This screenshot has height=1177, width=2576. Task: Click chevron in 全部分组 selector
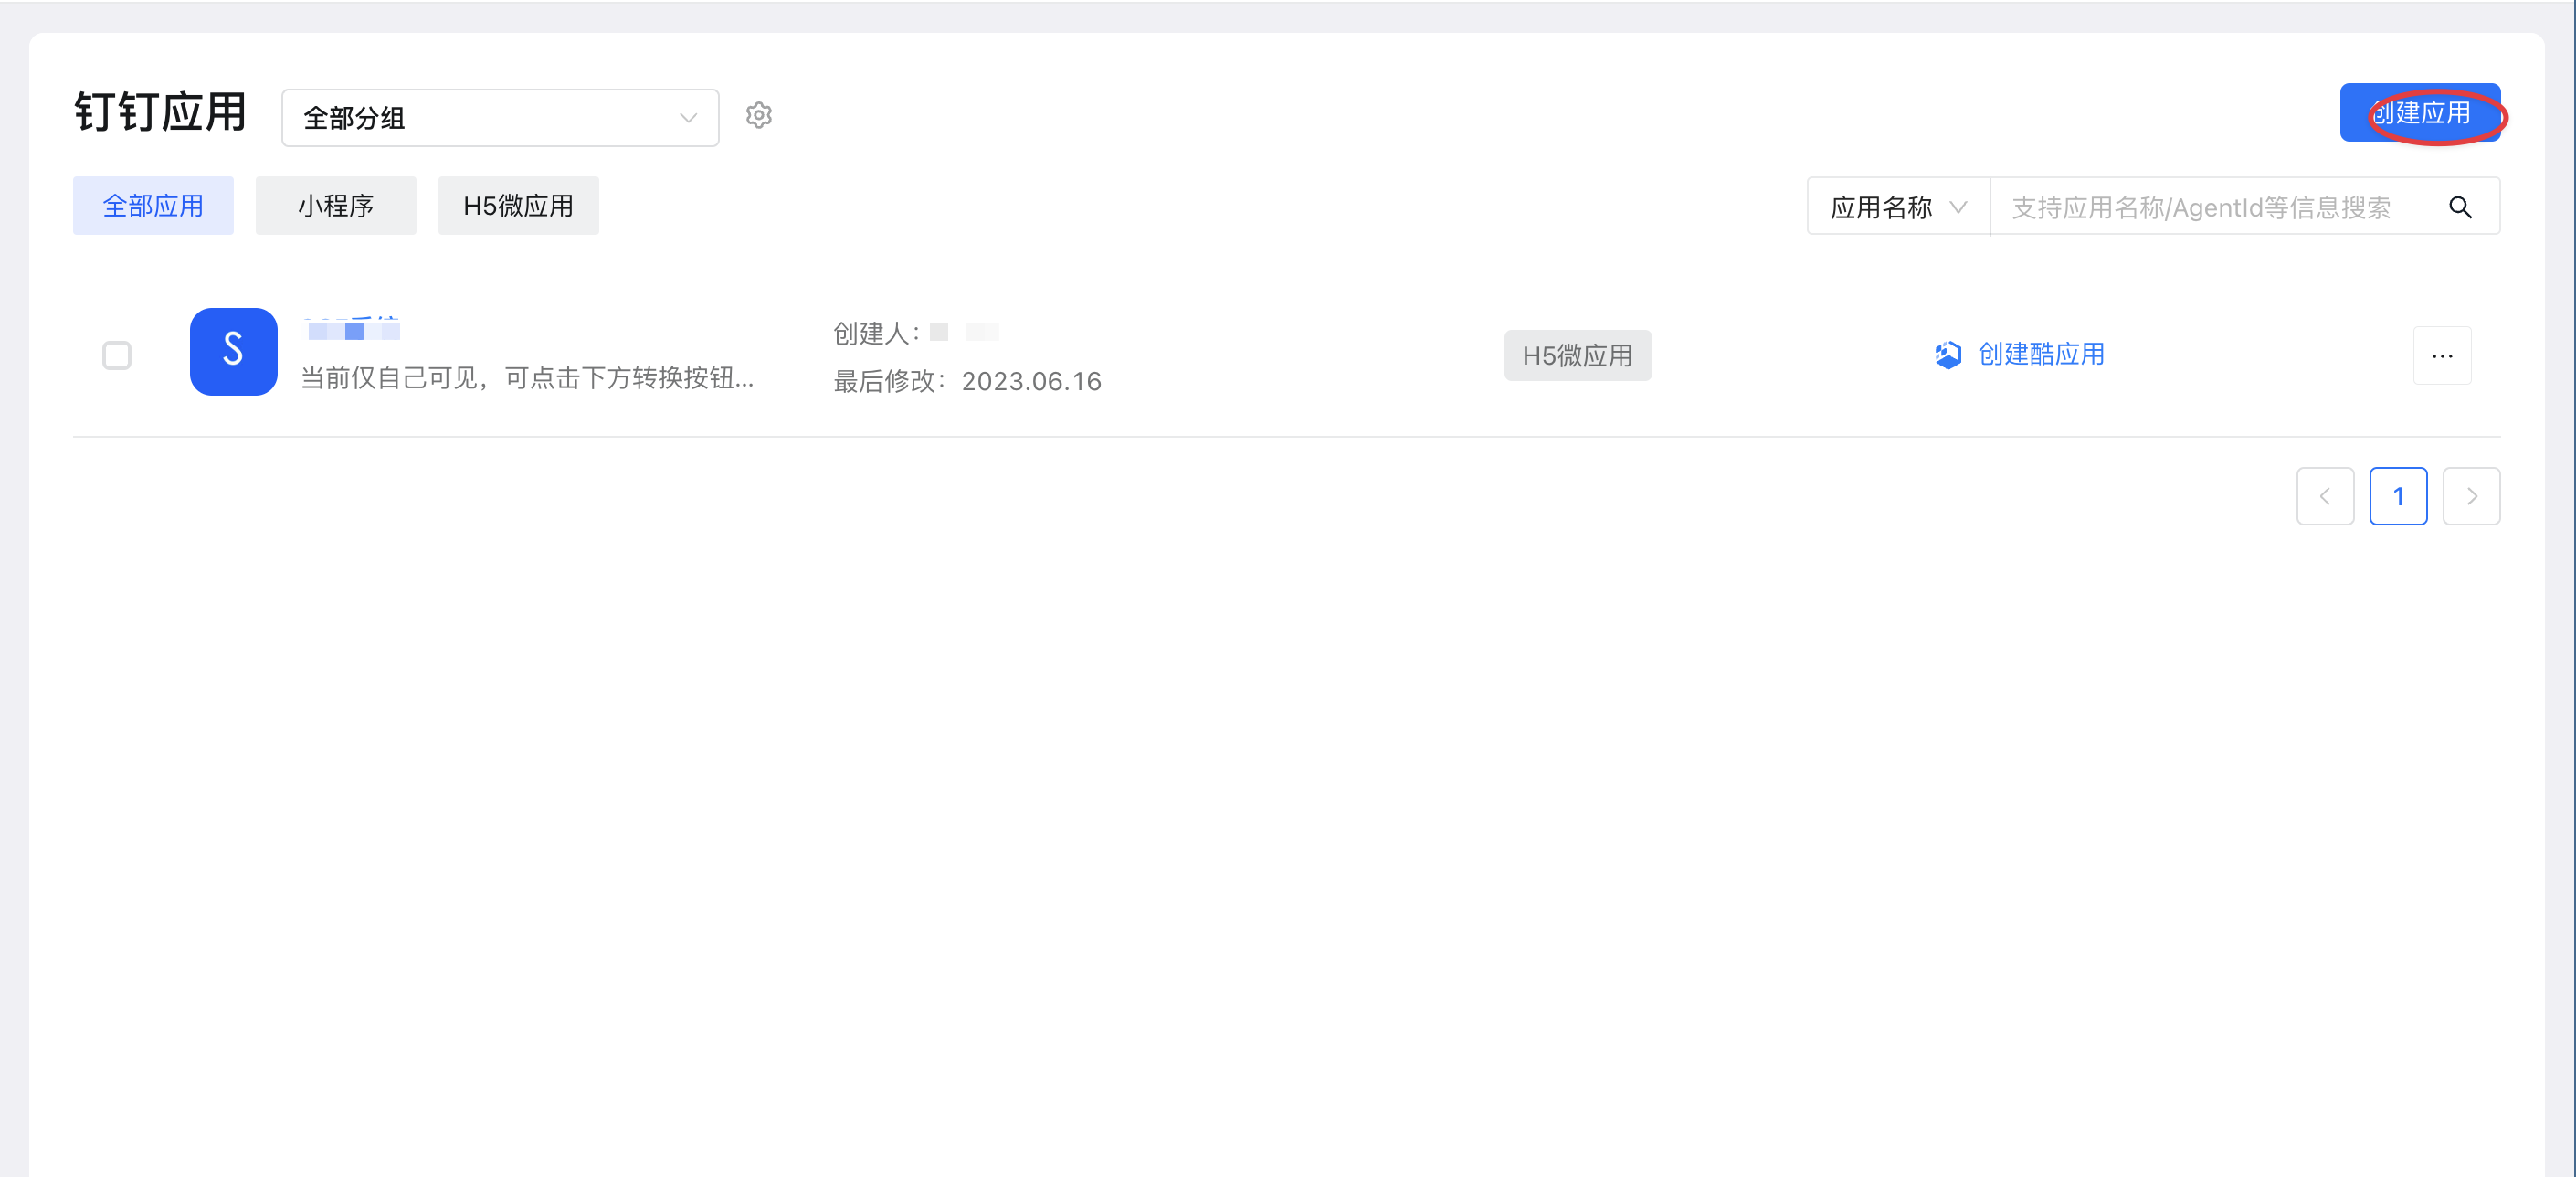click(688, 118)
